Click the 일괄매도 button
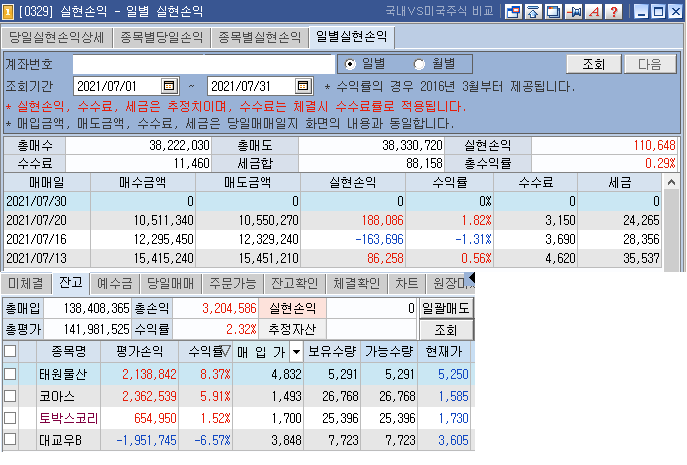 pos(446,309)
